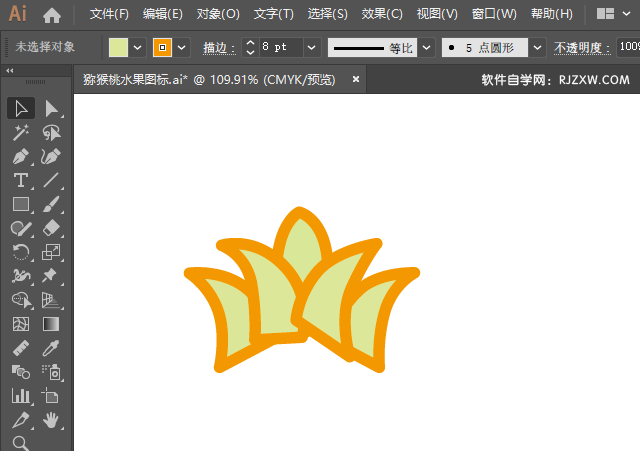Image resolution: width=640 pixels, height=451 pixels.
Task: Click the orange stroke color swatch
Action: (x=162, y=47)
